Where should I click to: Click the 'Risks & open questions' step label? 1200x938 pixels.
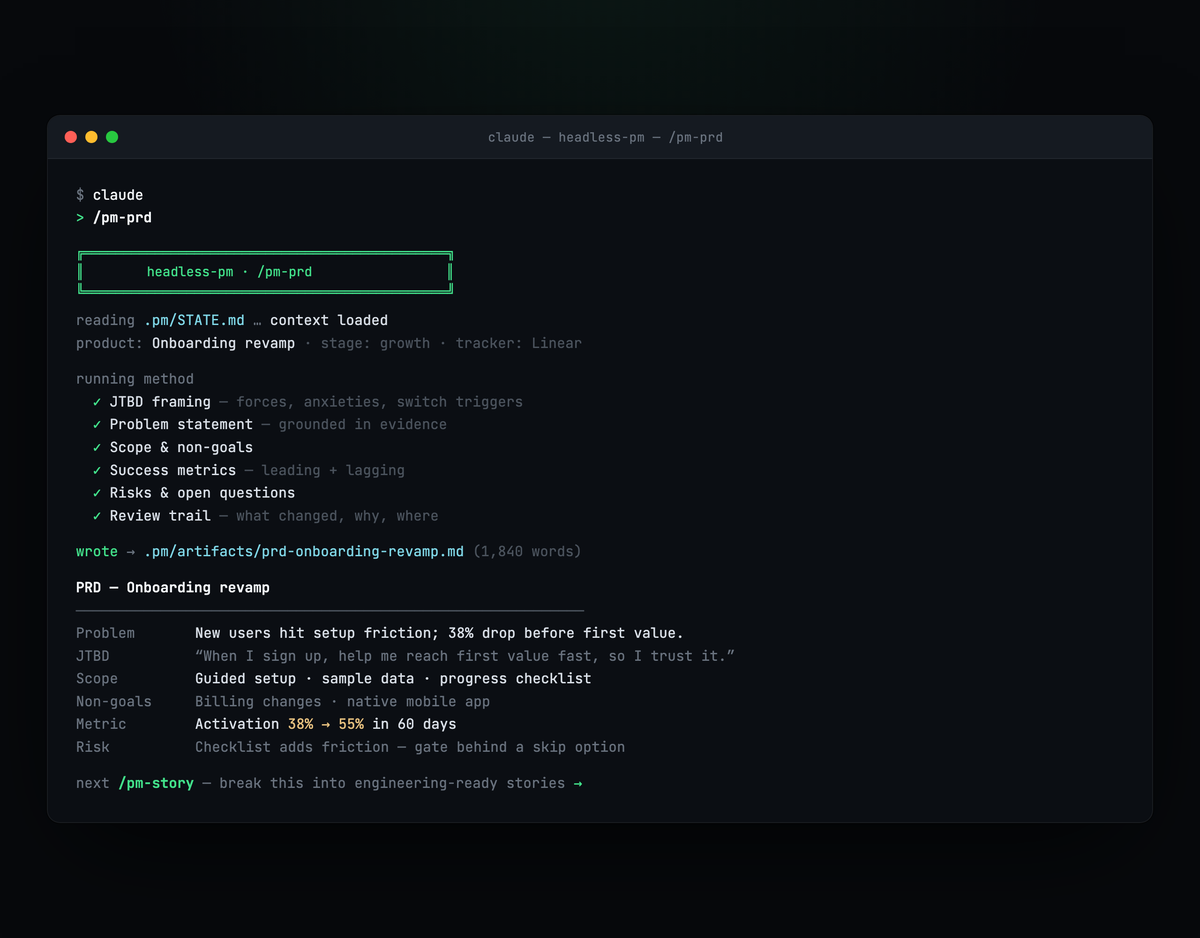click(202, 493)
